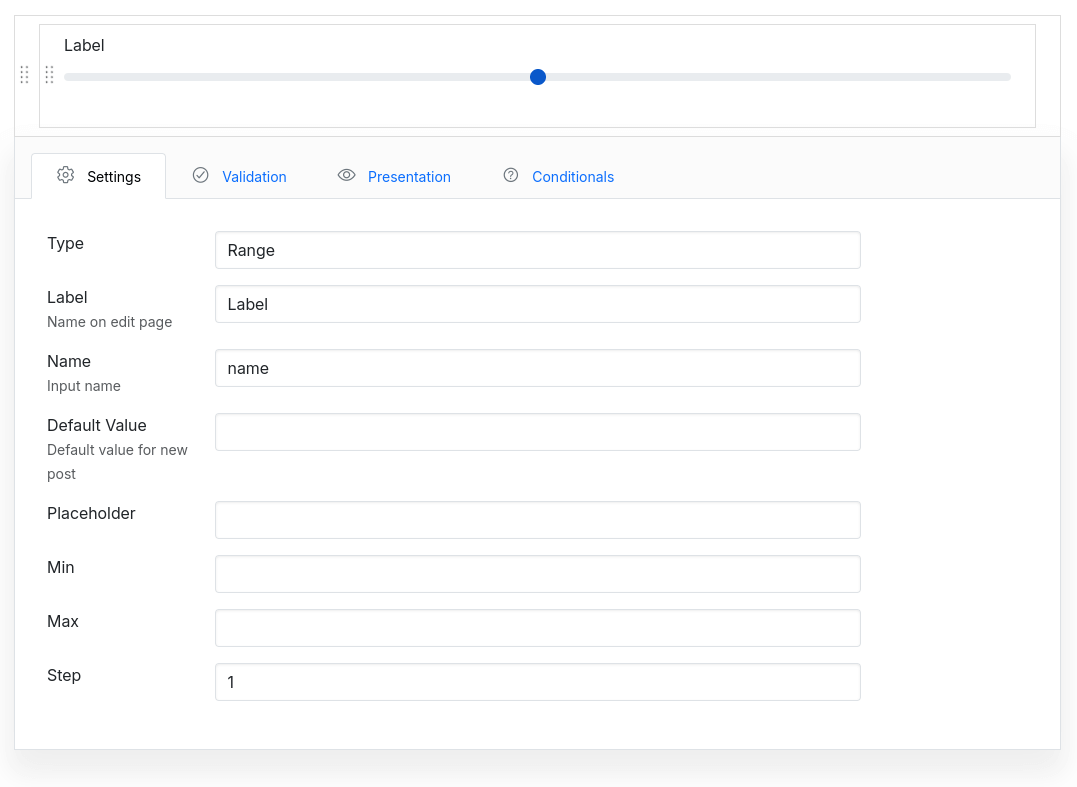Click into the Default Value input

click(537, 432)
